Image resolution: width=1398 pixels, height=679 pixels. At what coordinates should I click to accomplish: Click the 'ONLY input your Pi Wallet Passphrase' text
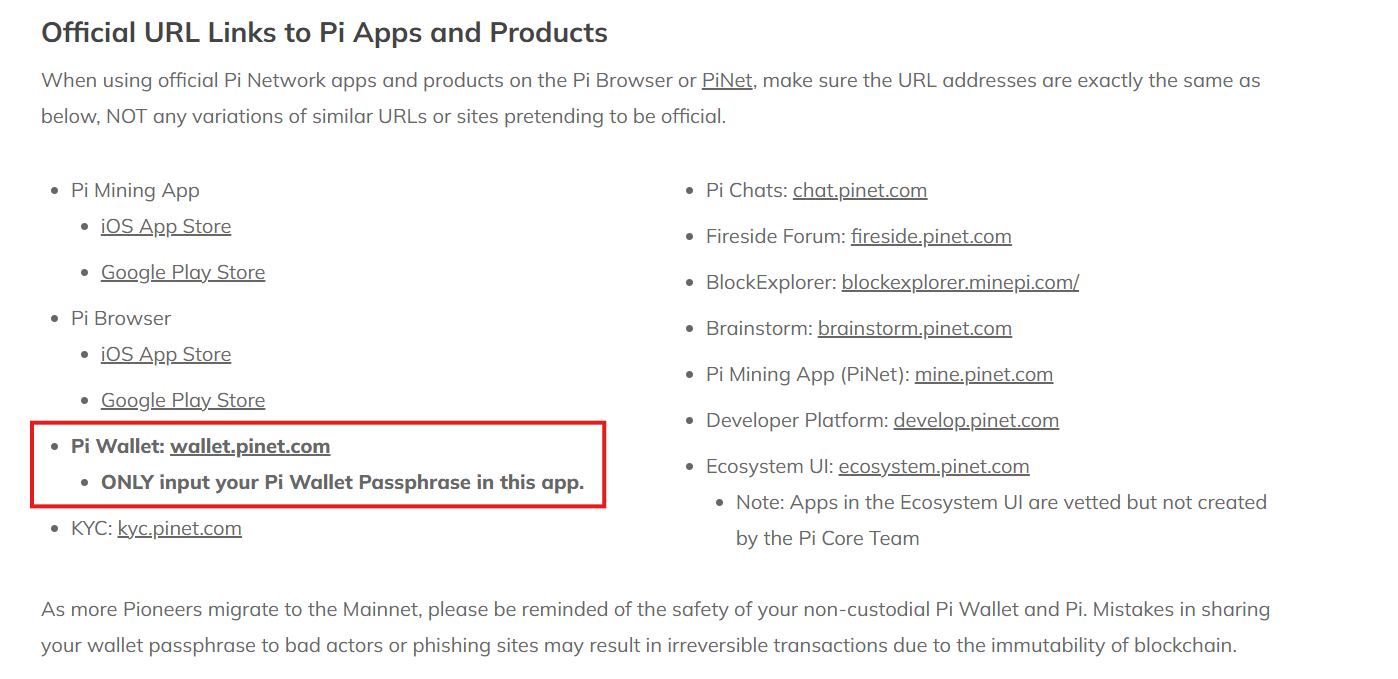click(x=342, y=483)
